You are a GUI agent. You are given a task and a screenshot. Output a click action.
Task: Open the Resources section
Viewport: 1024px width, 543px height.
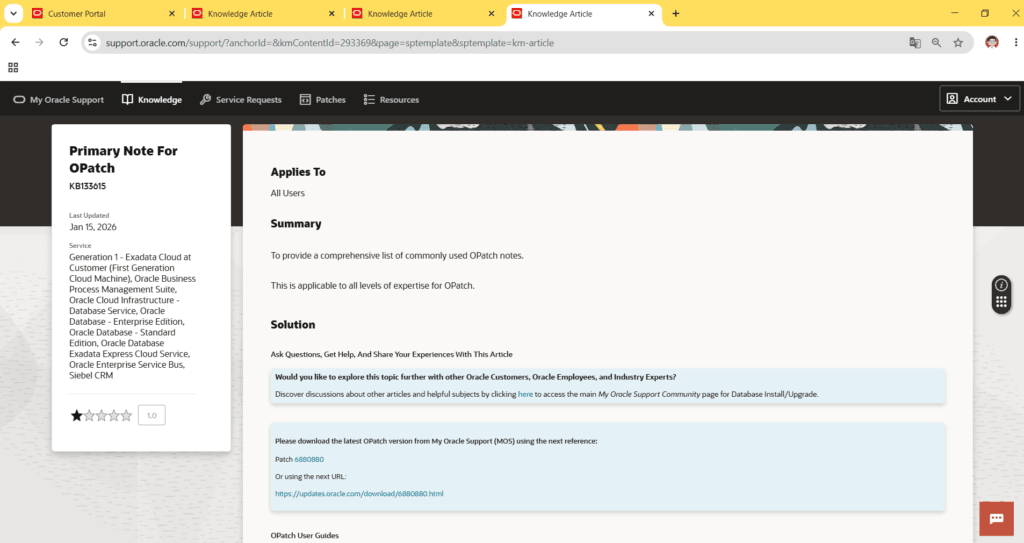391,99
